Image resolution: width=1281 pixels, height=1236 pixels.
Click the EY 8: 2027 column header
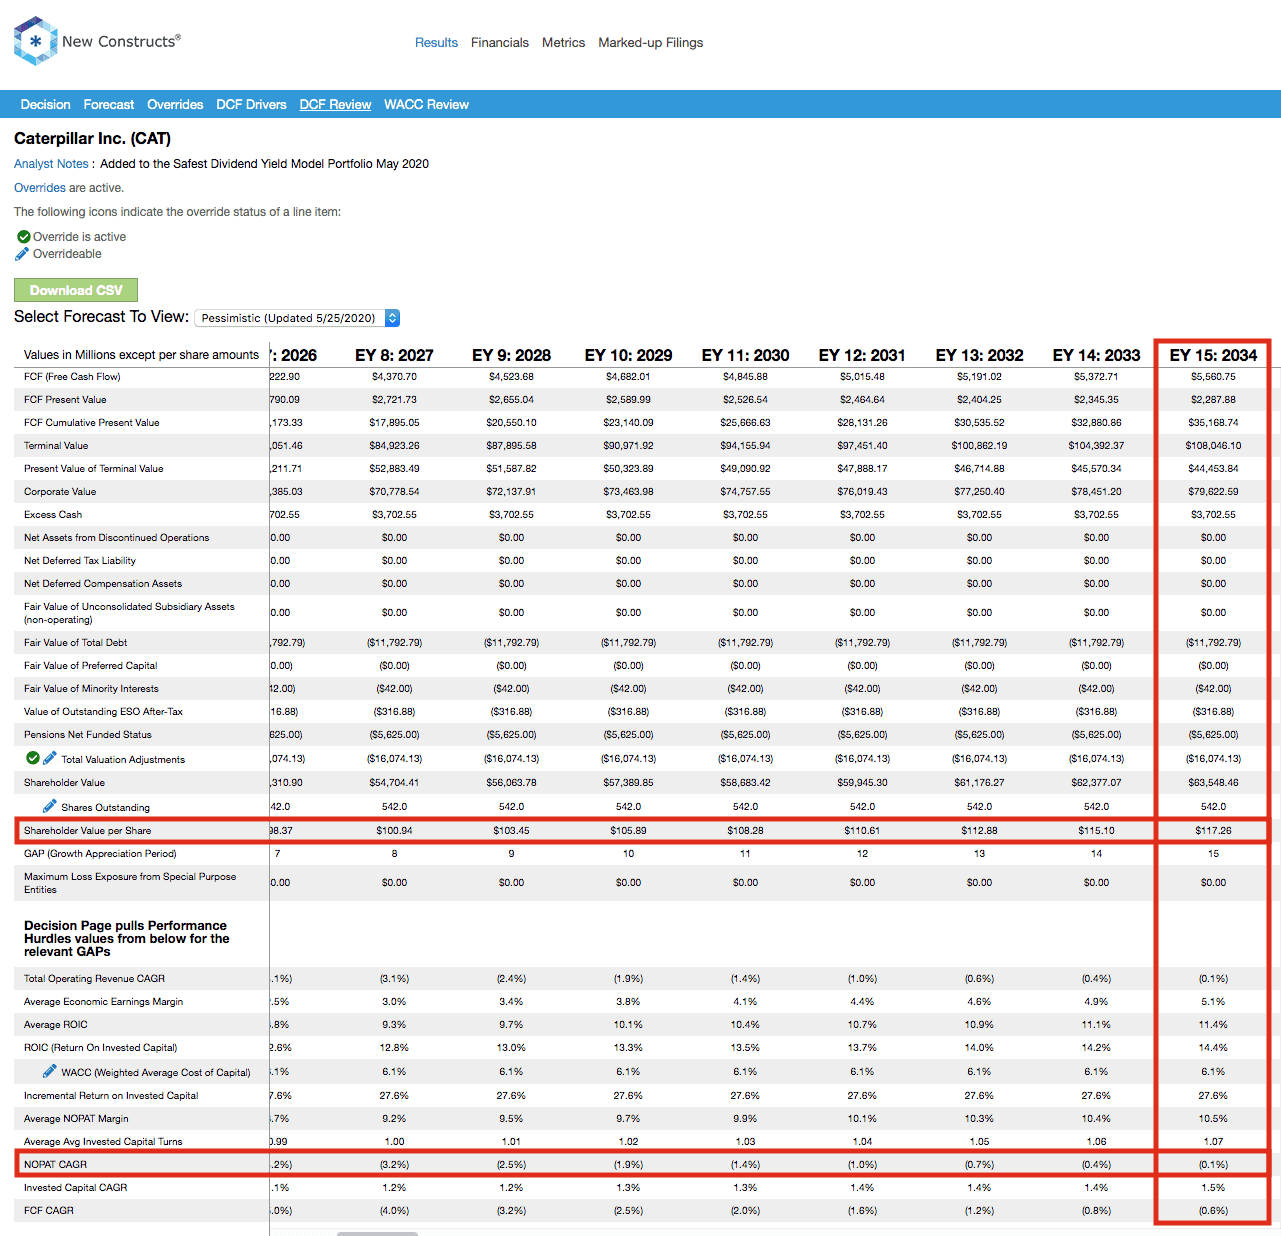[x=394, y=355]
